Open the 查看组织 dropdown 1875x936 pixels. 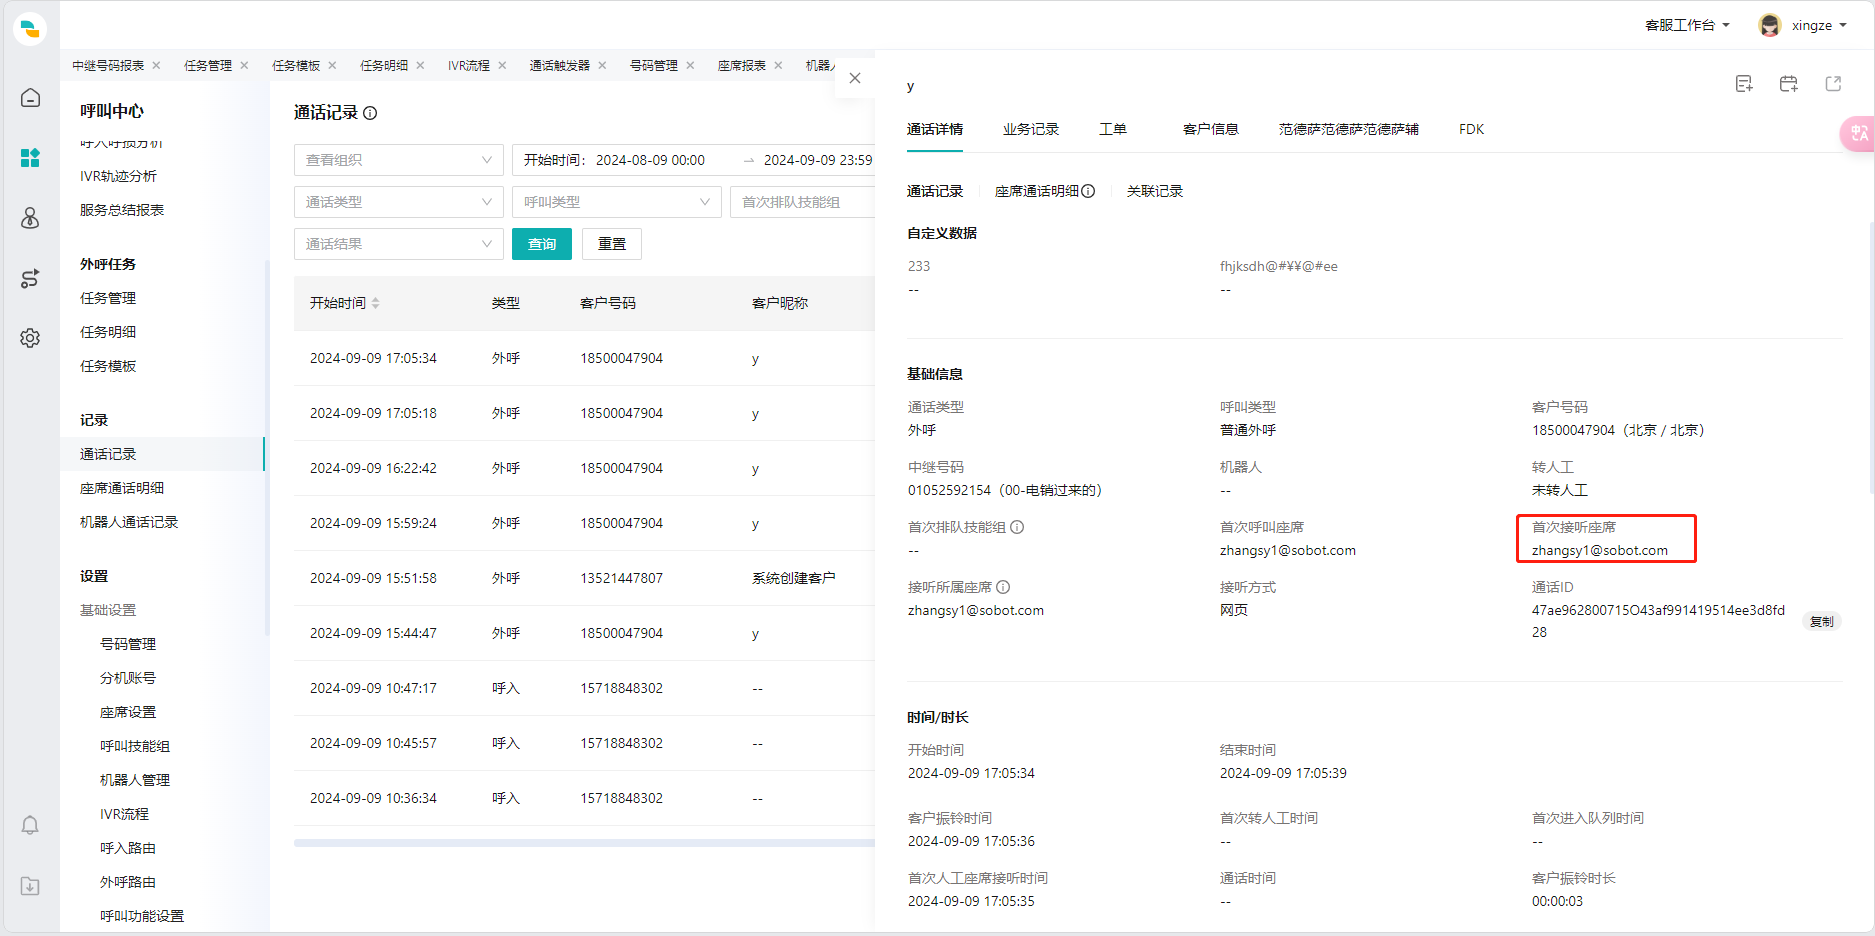tap(399, 160)
